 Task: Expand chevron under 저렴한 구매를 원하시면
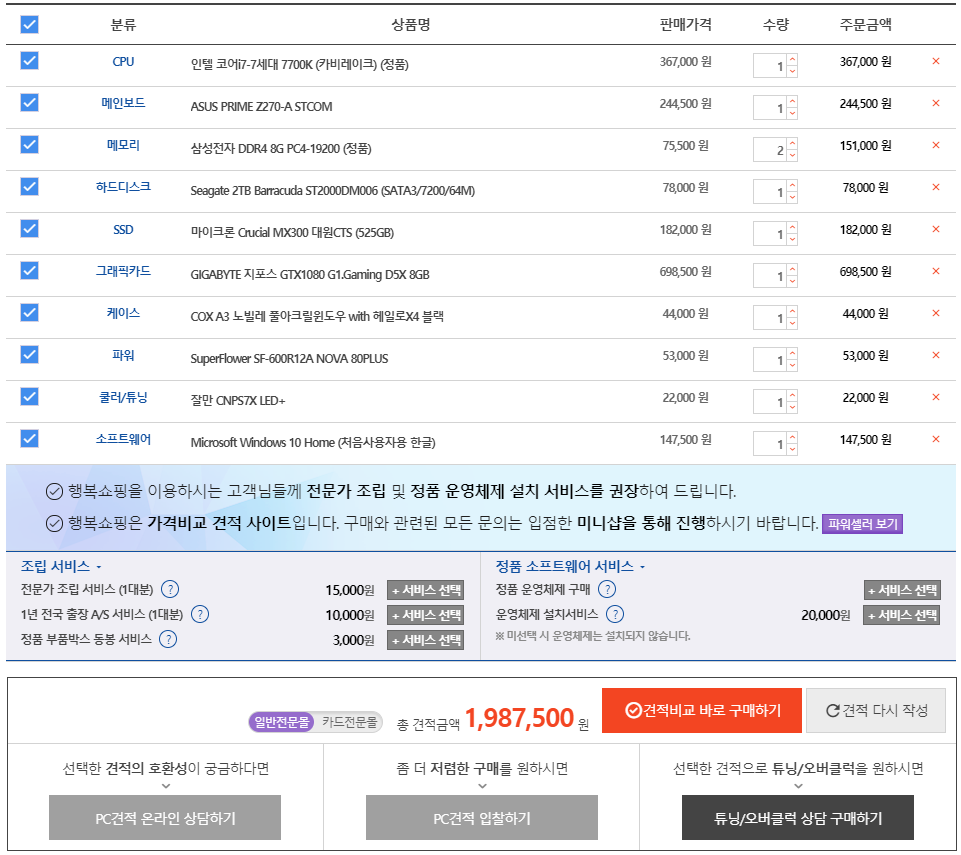[x=482, y=786]
